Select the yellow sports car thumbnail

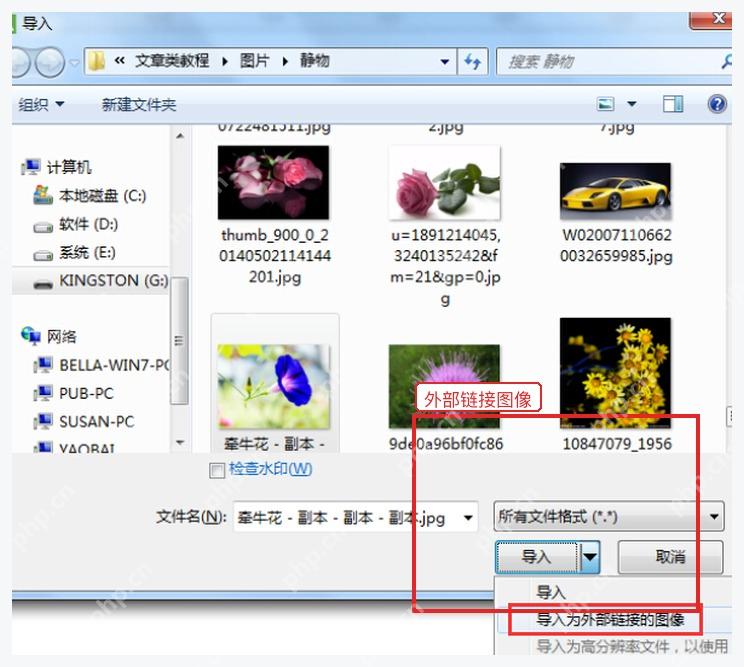click(x=615, y=191)
